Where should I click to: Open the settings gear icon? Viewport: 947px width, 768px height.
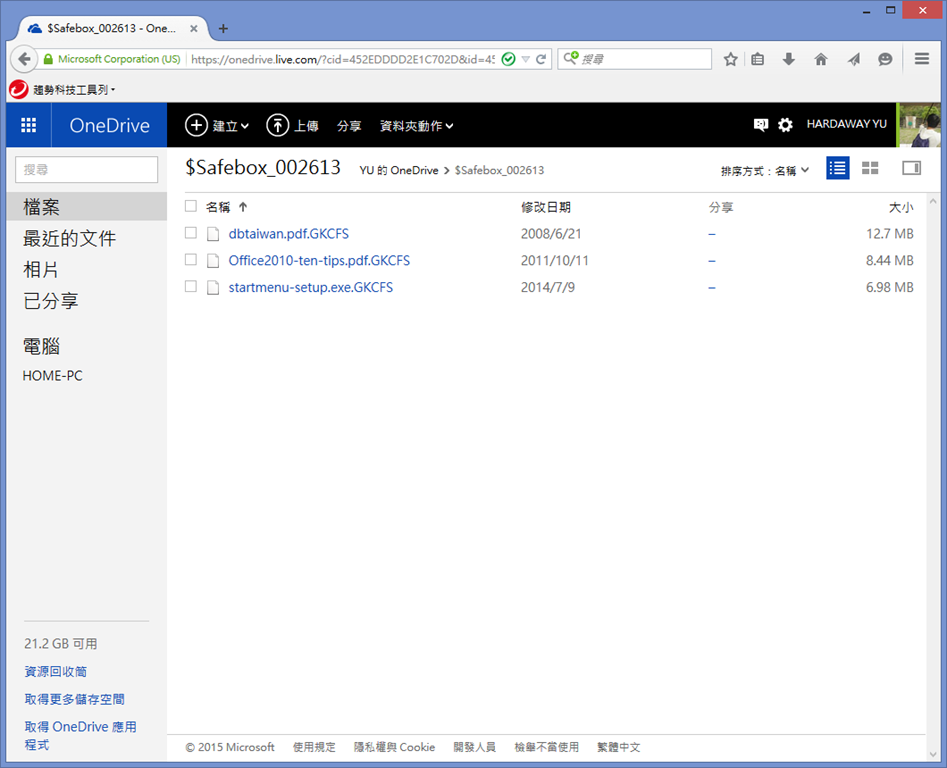point(785,125)
